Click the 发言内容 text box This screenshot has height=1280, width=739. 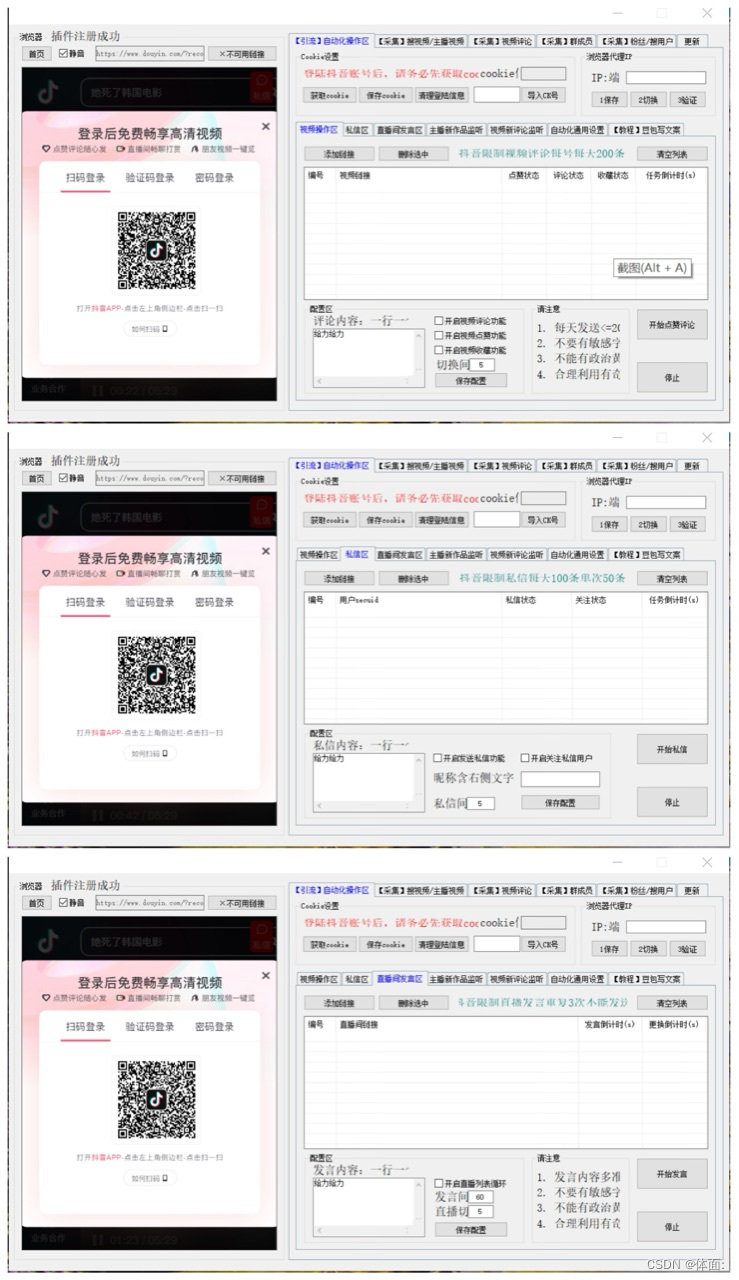[x=367, y=1206]
